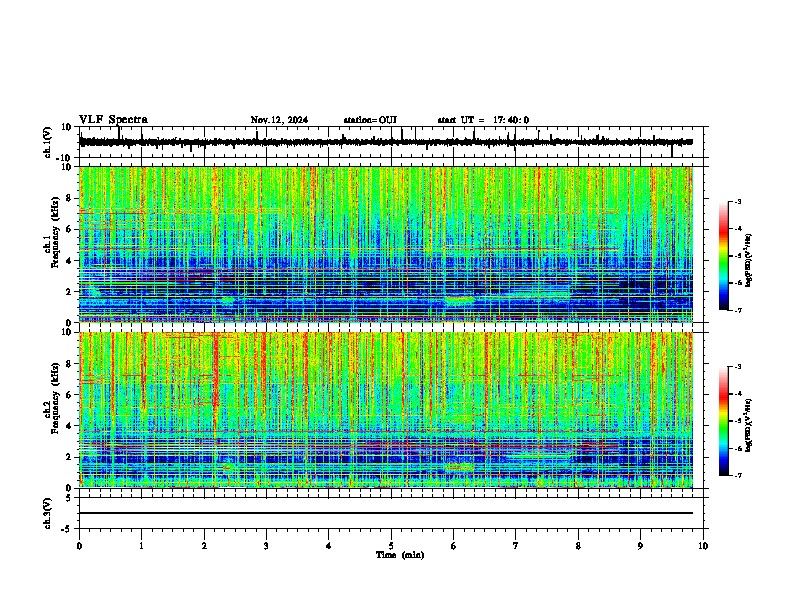This screenshot has height=612, width=792.
Task: Select the "start UT = 17:40: 0" text
Action: point(483,120)
